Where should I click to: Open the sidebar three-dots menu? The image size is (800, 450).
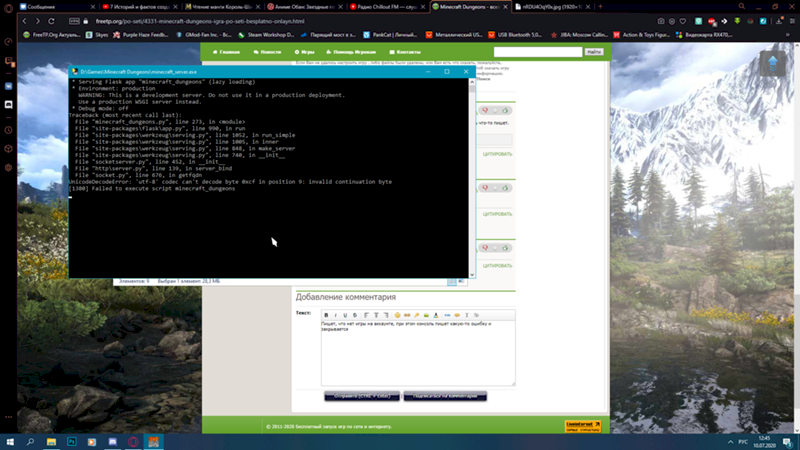coord(8,417)
